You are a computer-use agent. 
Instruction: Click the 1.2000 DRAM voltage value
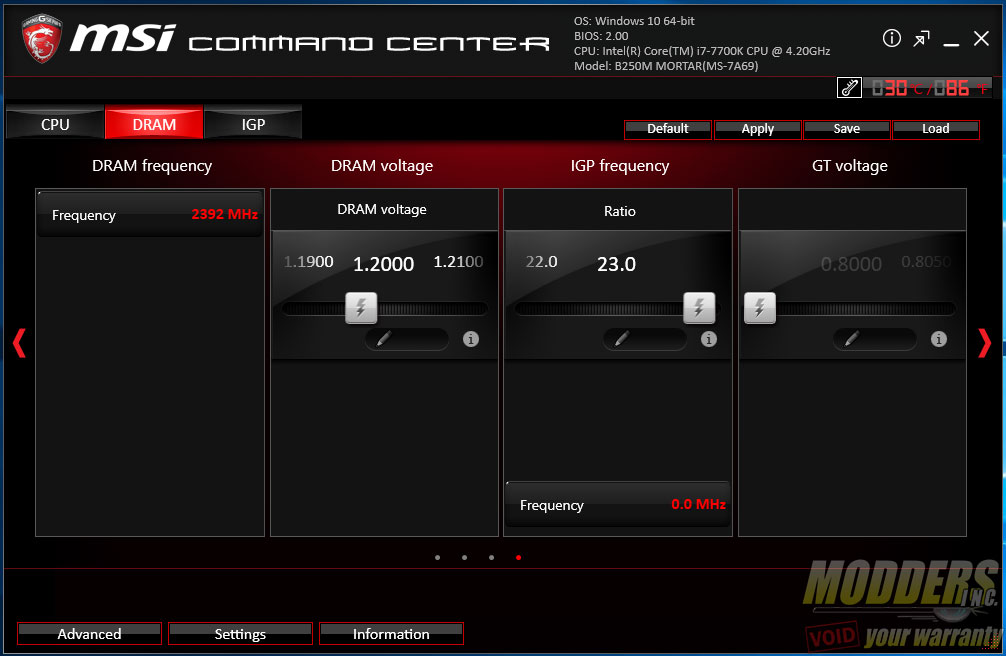[384, 264]
